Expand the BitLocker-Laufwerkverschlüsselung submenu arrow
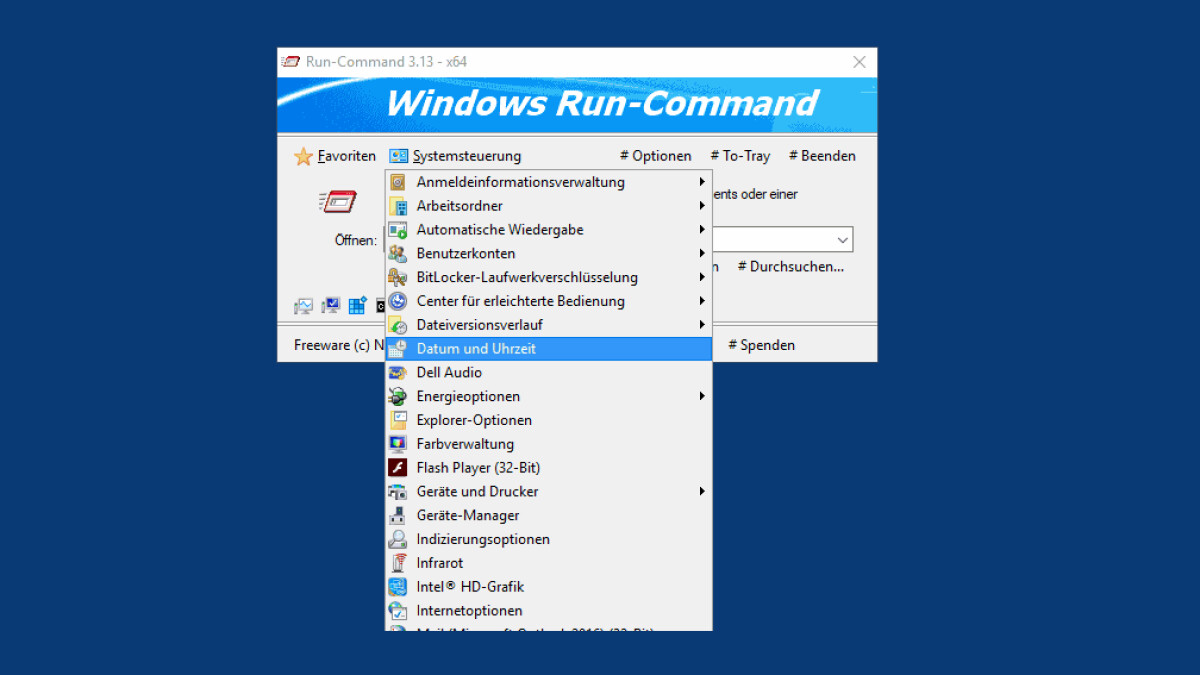This screenshot has height=675, width=1200. tap(702, 278)
